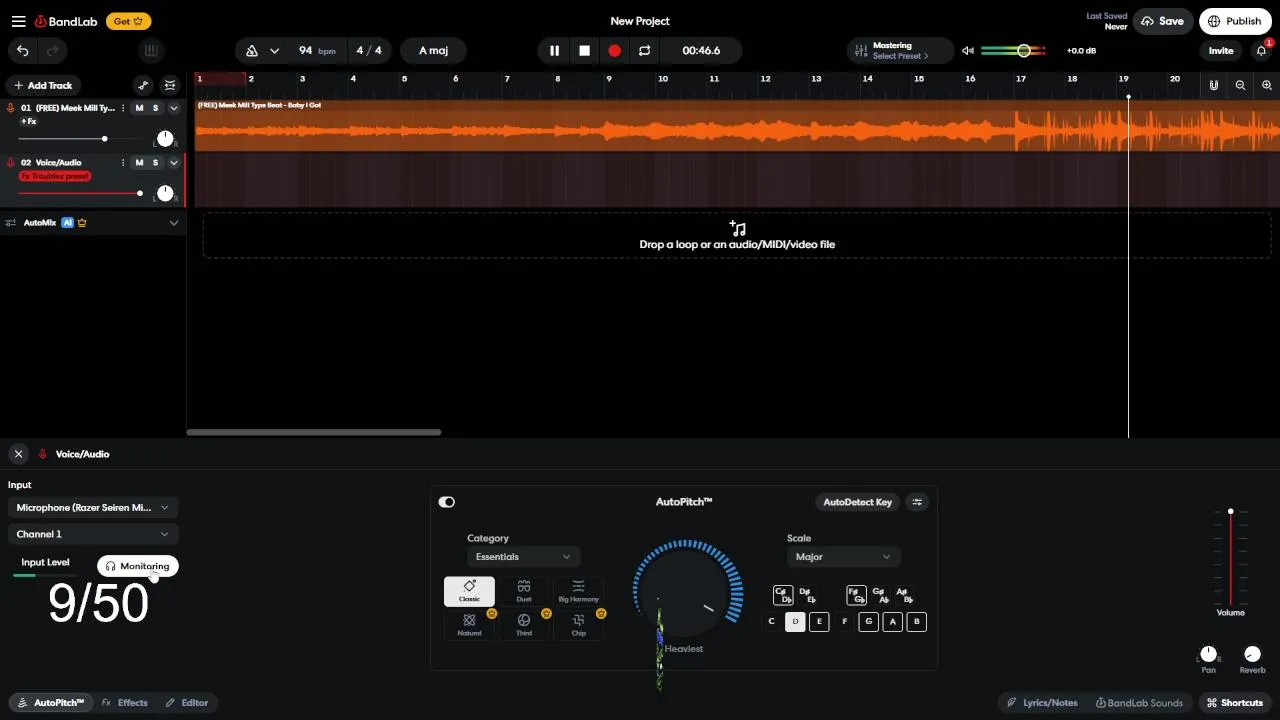1280x720 pixels.
Task: Add a new track
Action: (44, 86)
